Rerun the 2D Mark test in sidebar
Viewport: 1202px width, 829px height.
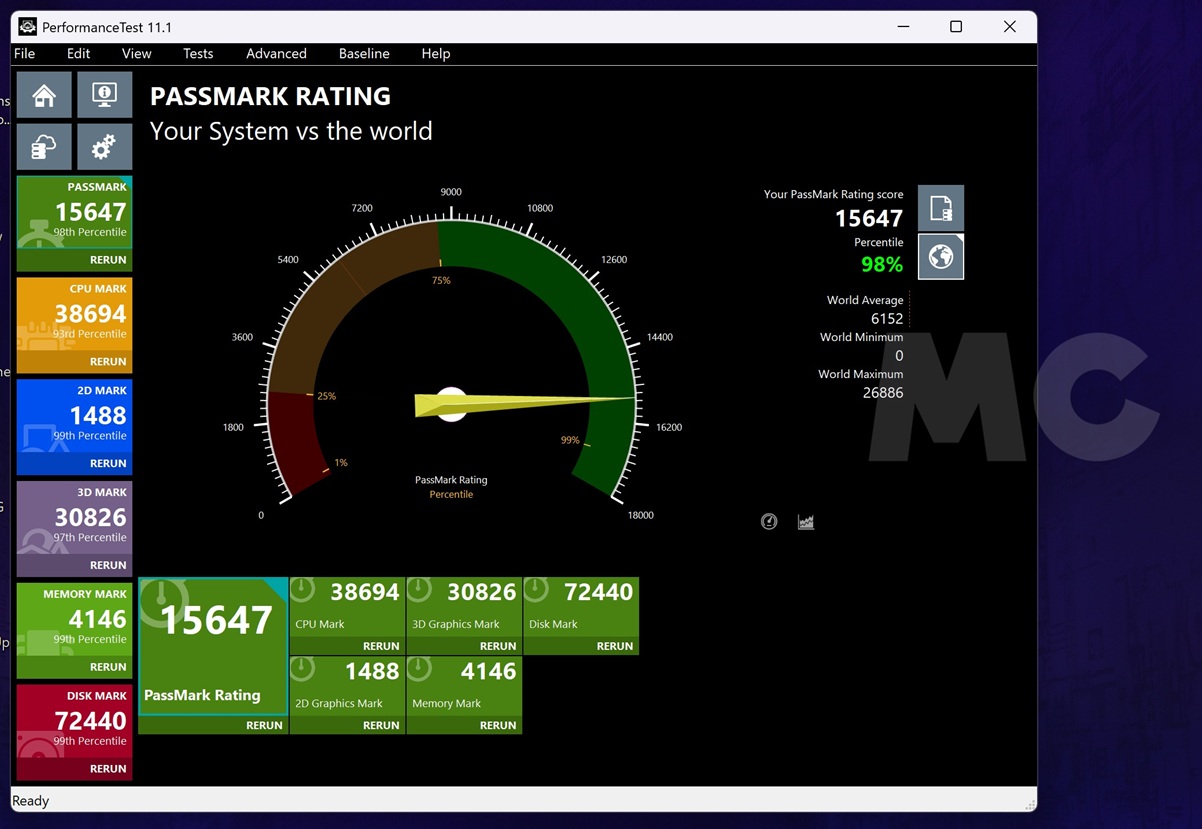click(108, 464)
